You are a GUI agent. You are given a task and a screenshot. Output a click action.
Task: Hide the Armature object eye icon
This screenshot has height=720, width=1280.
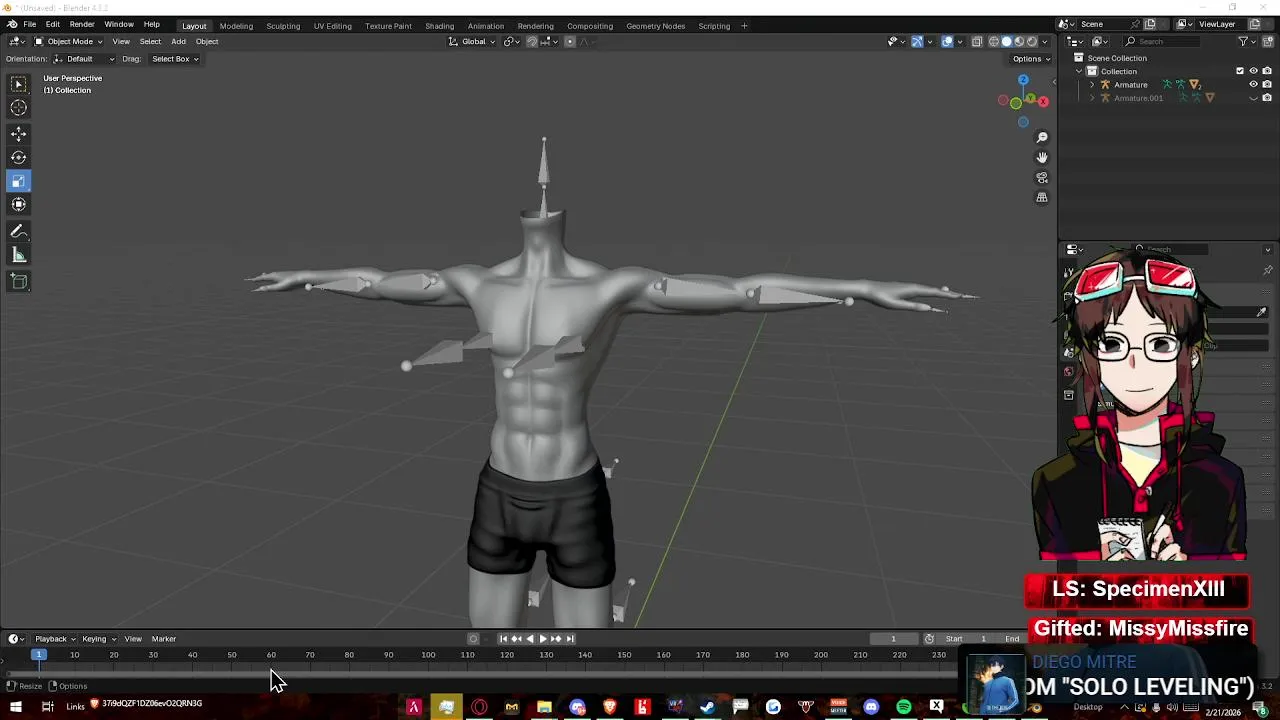point(1253,85)
